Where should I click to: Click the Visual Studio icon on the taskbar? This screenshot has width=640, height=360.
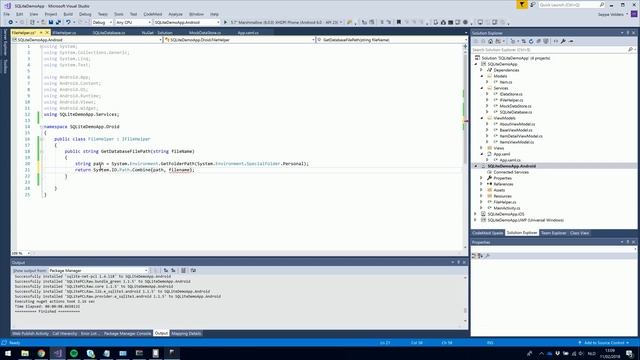coord(58,353)
